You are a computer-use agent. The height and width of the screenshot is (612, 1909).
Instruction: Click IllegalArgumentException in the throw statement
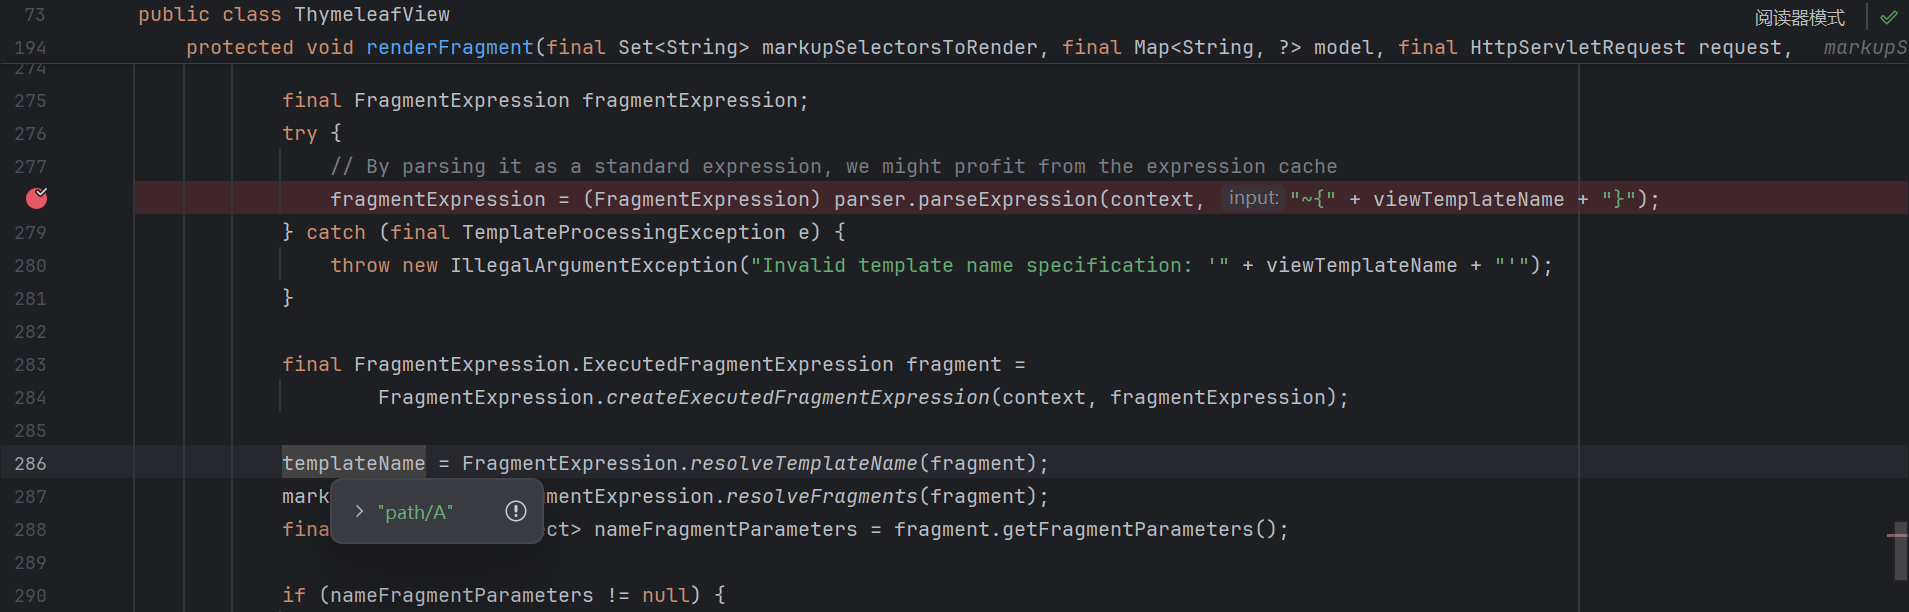point(594,265)
